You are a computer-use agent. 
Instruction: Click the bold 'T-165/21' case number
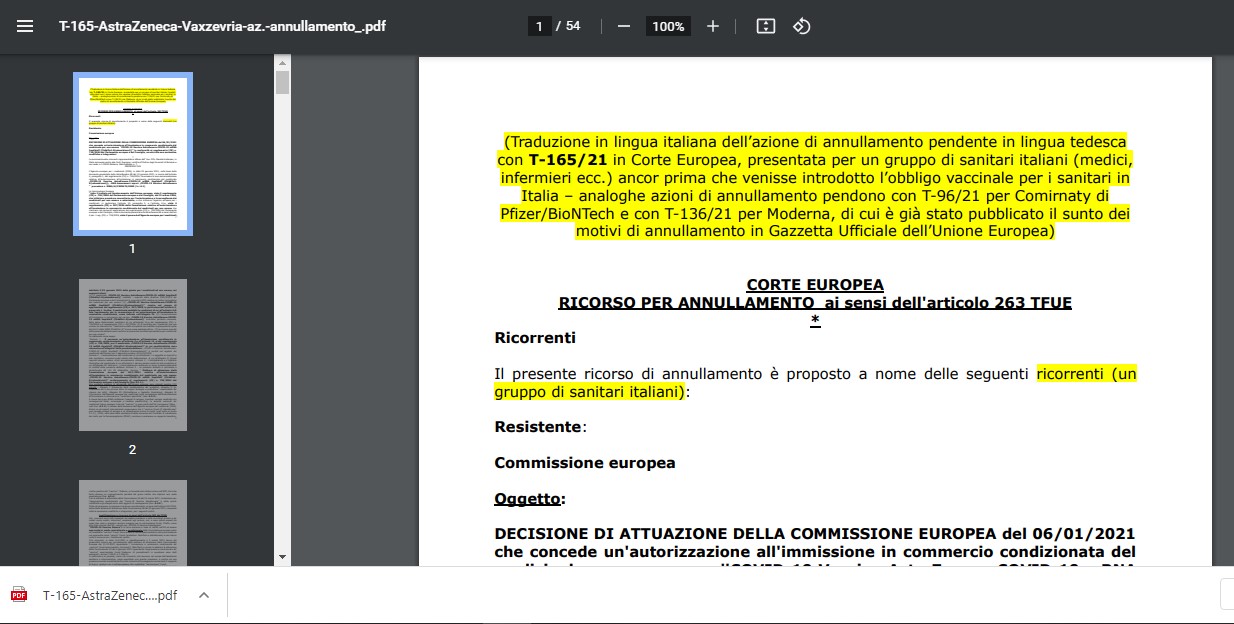click(568, 159)
